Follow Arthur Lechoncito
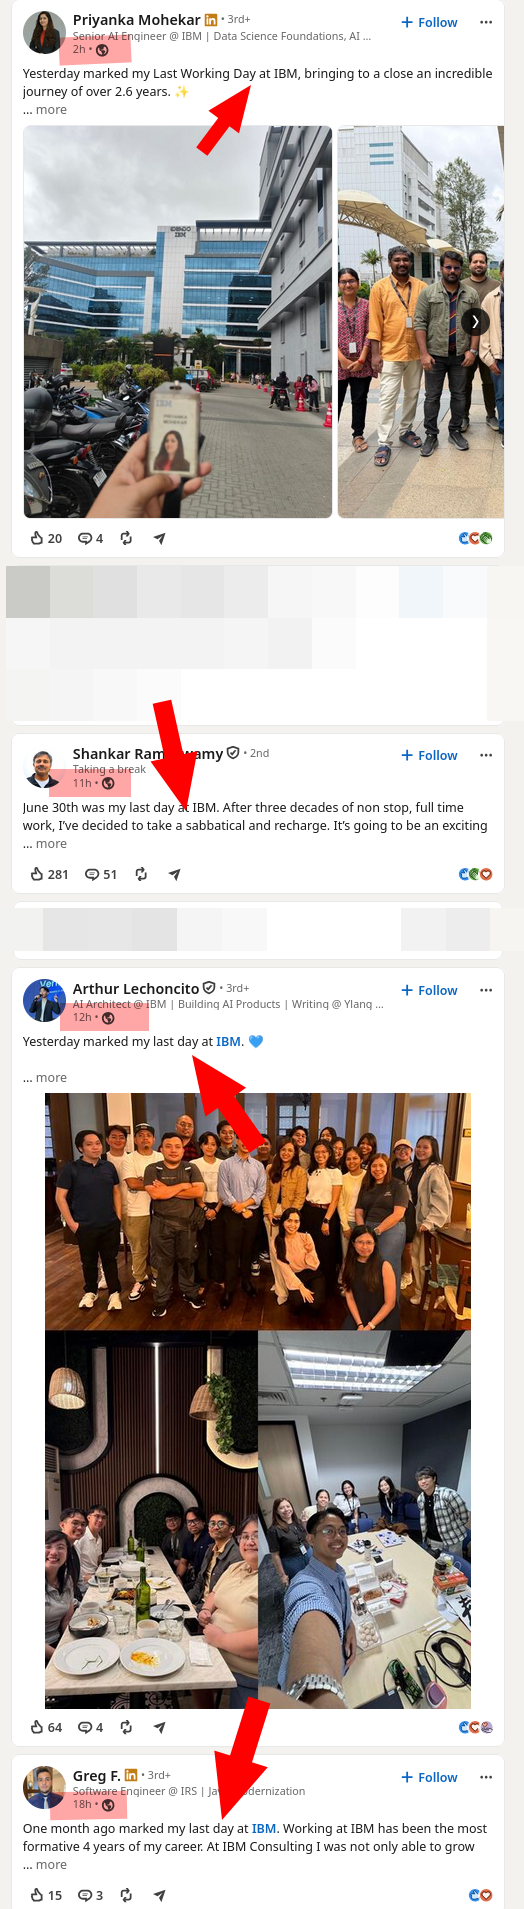Viewport: 524px width, 1909px height. point(429,990)
